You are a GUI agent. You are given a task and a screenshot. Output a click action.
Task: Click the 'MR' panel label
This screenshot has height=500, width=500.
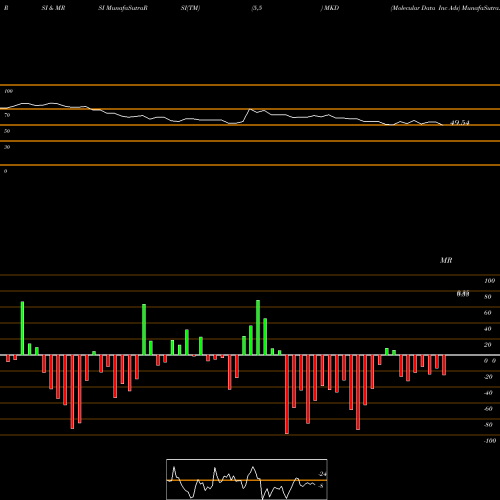pos(446,260)
